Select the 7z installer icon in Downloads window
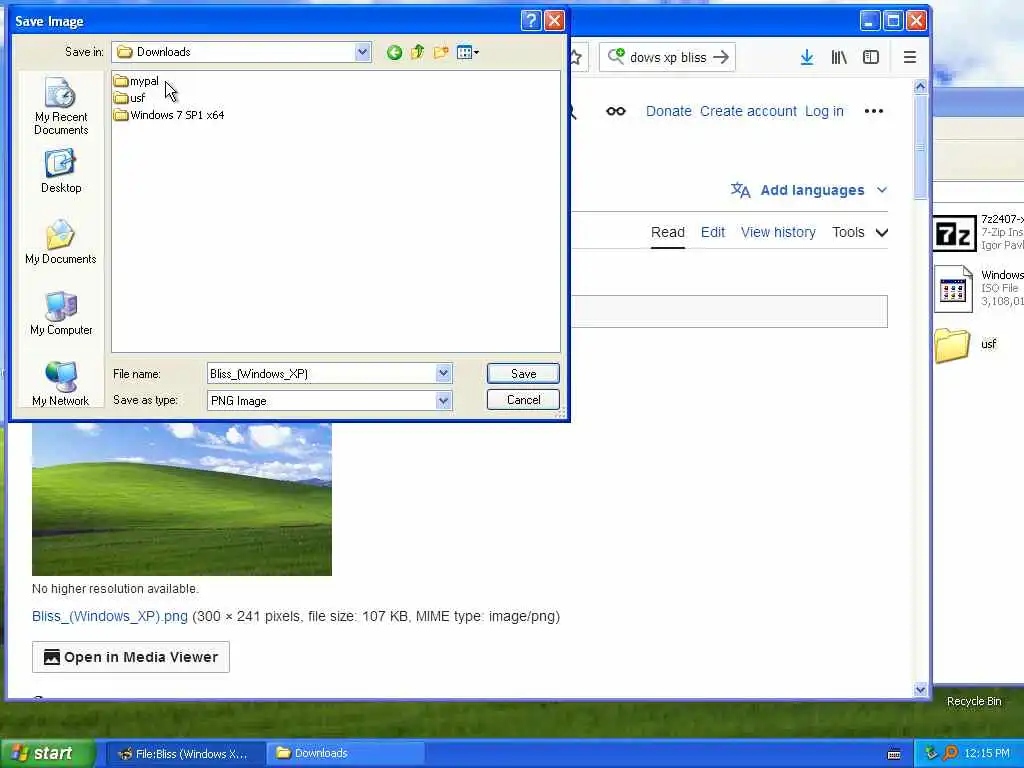 pos(953,233)
